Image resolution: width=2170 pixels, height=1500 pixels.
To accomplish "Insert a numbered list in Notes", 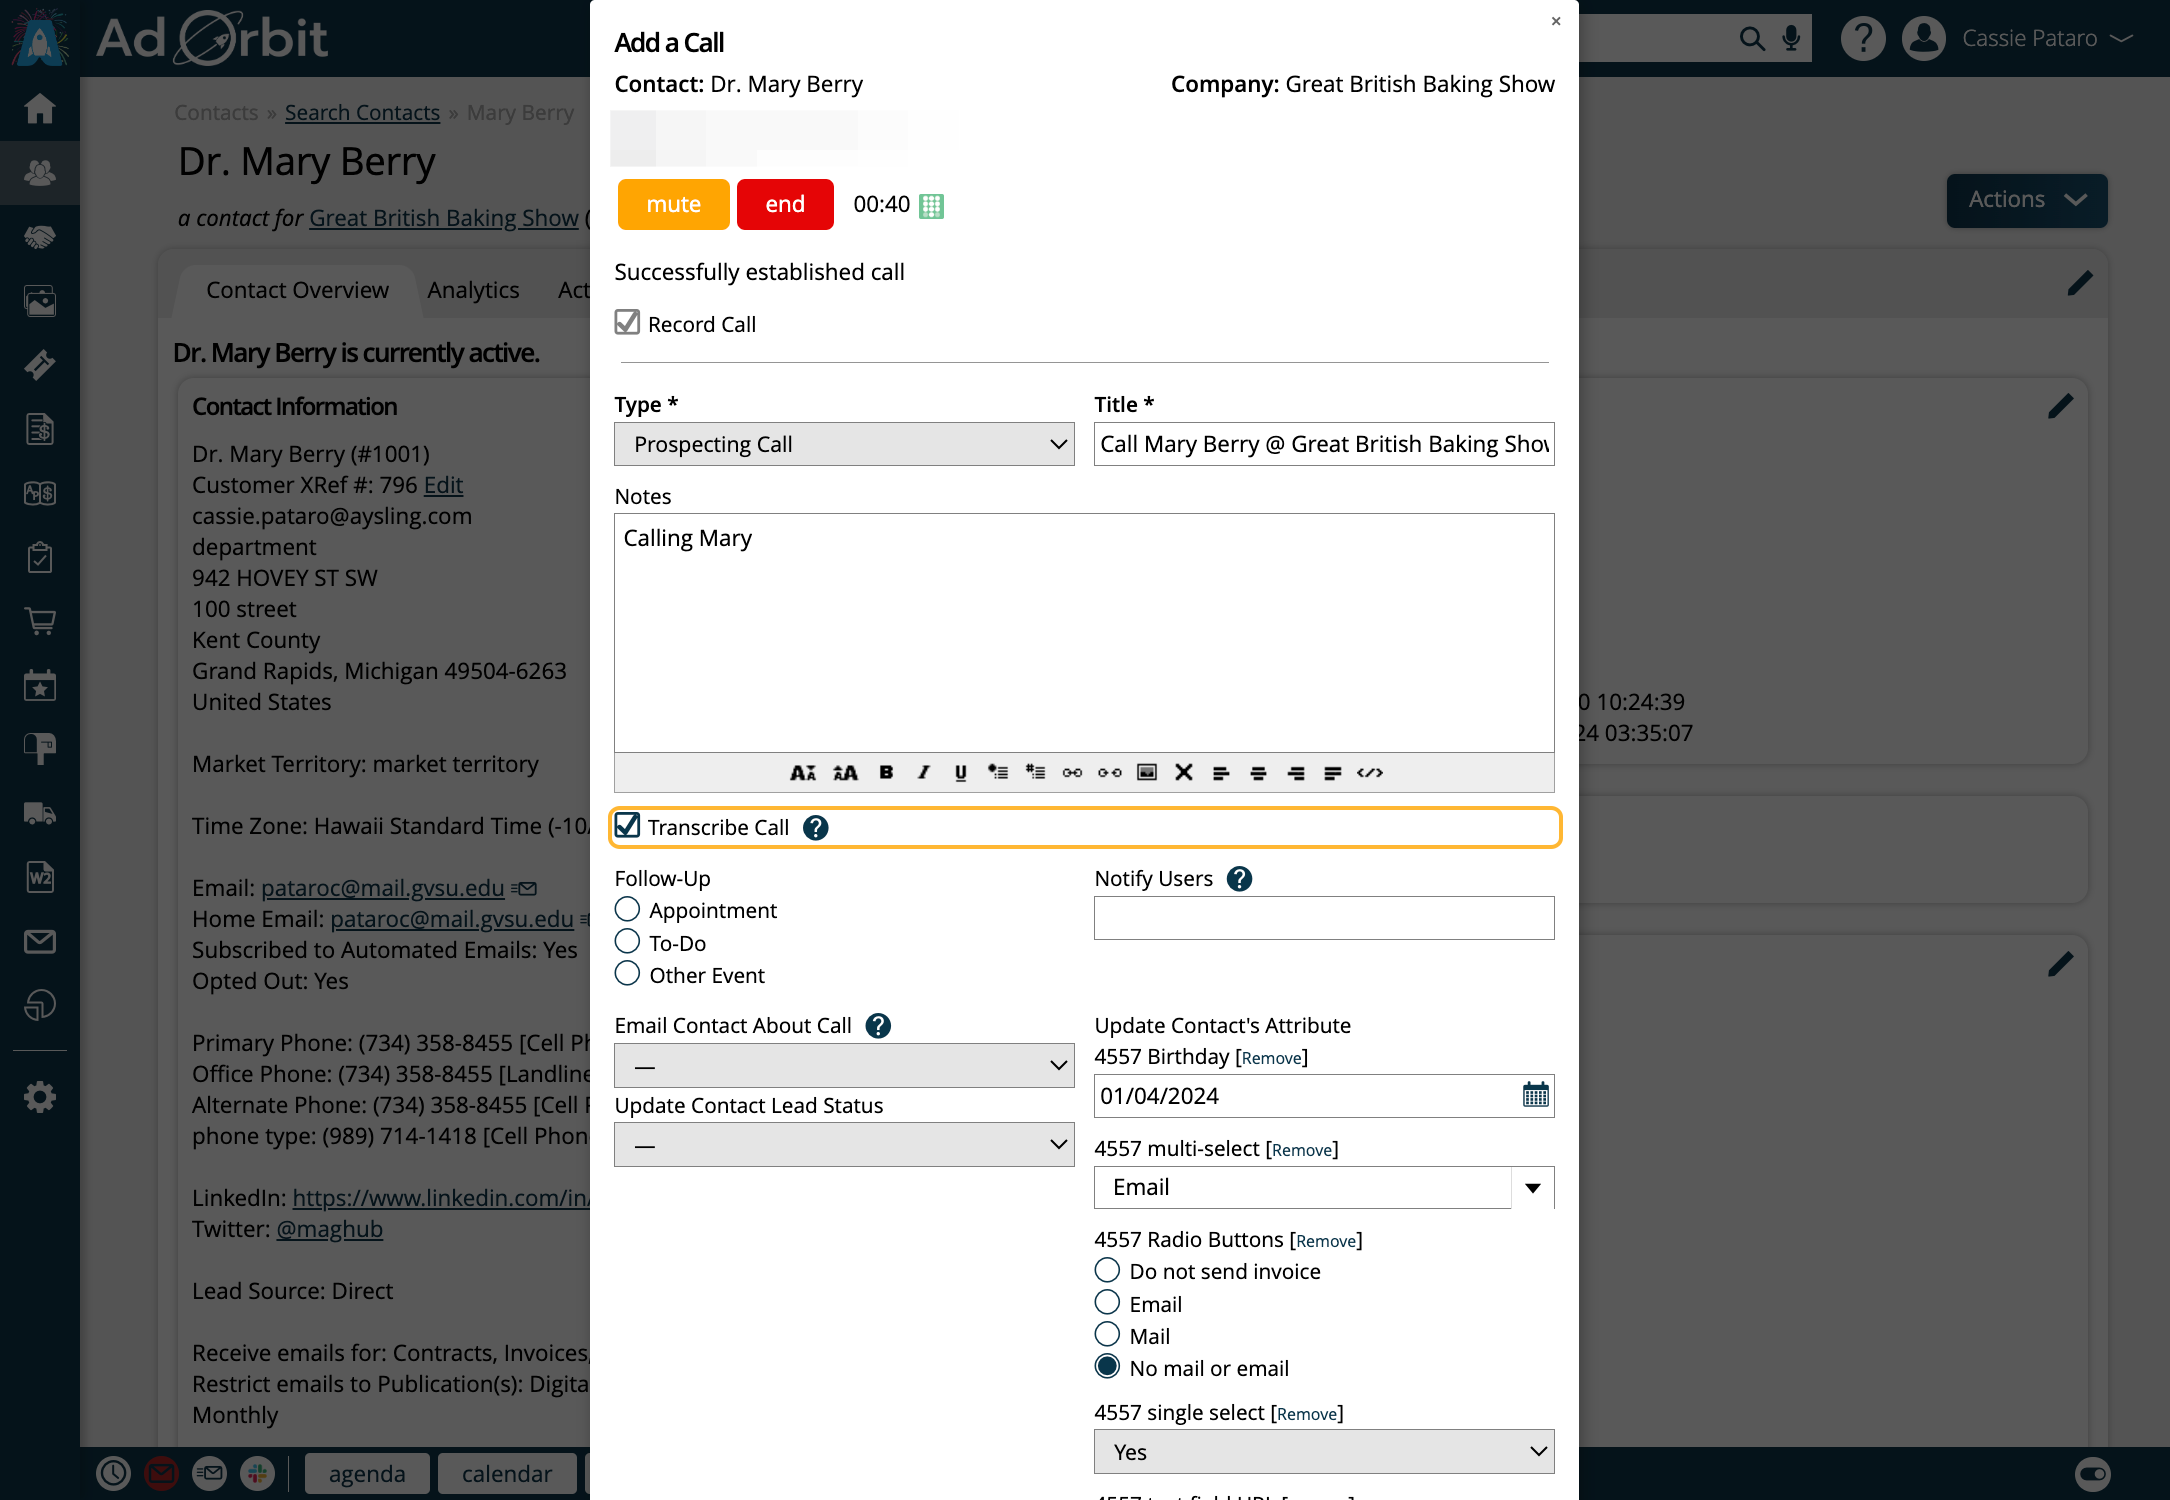I will [x=1036, y=772].
